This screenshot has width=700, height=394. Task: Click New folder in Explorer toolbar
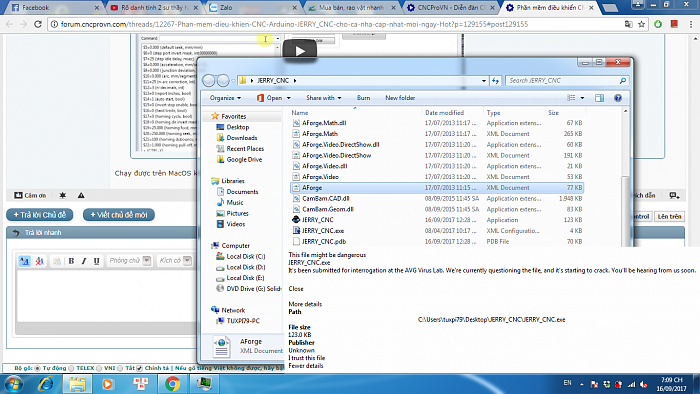tap(400, 98)
